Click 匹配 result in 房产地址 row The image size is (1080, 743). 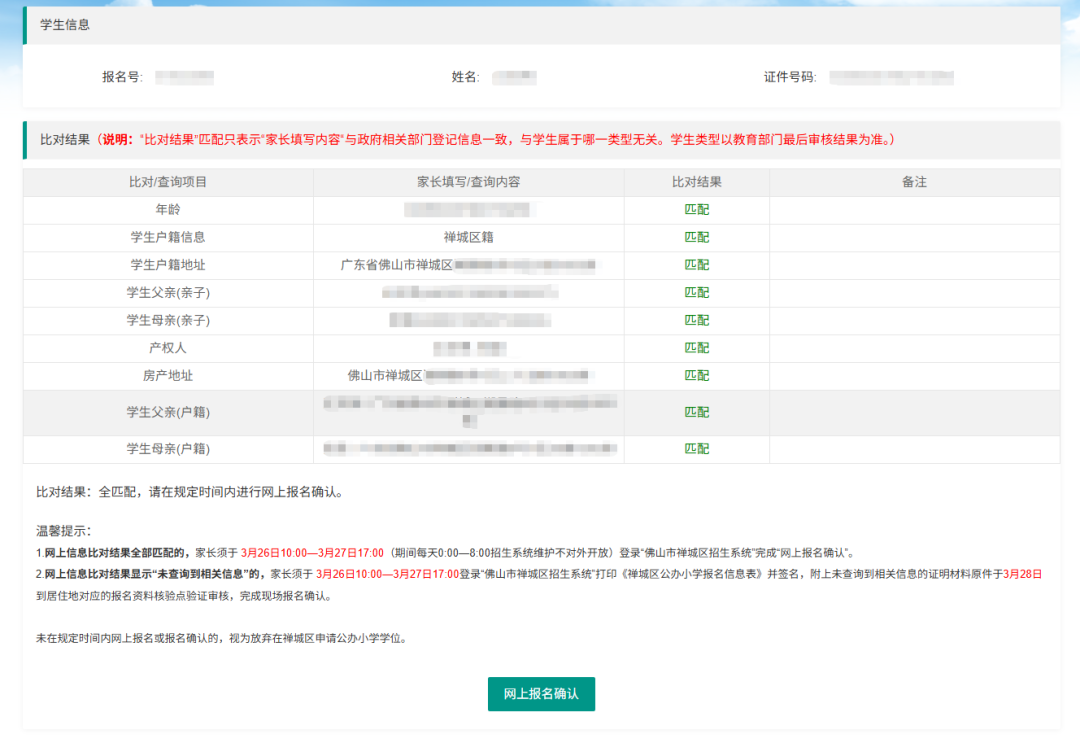pos(696,375)
